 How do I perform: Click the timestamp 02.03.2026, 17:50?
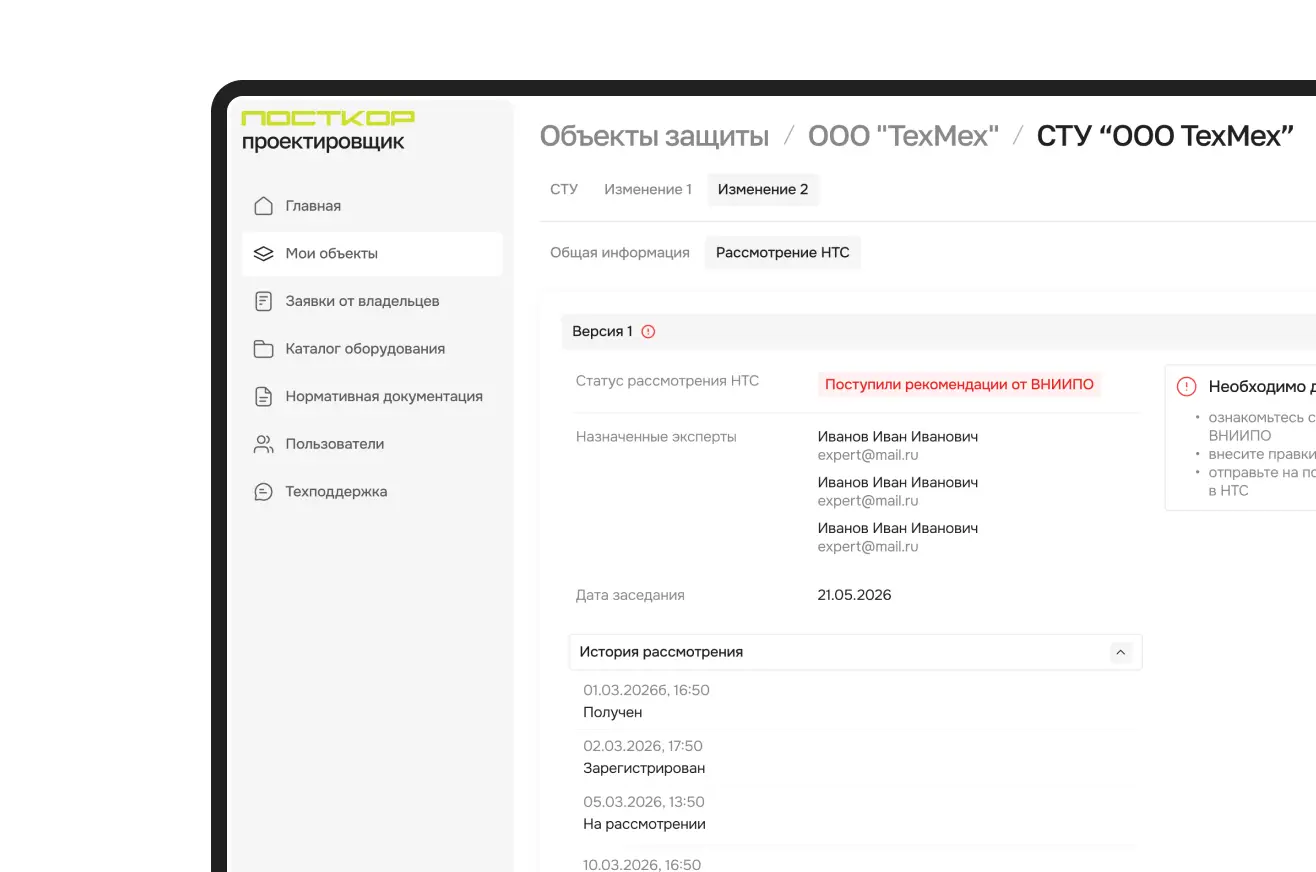[643, 746]
